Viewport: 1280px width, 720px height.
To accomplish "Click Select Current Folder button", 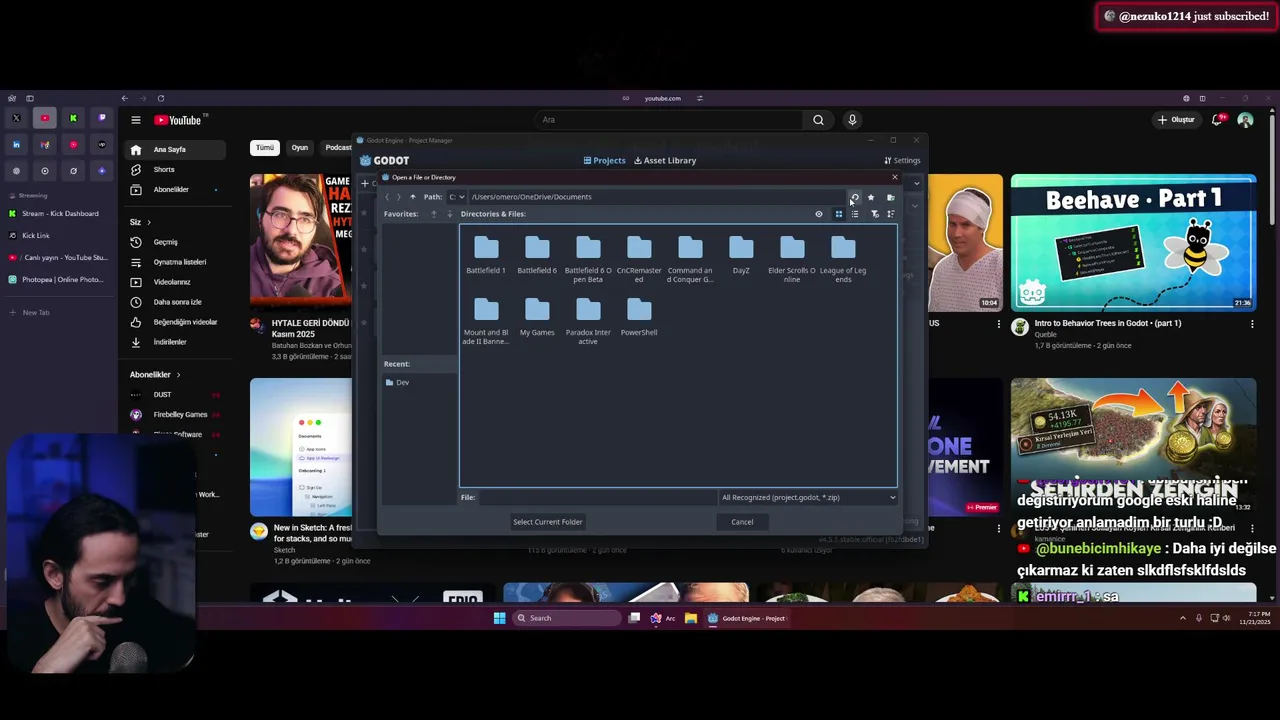I will pos(547,522).
